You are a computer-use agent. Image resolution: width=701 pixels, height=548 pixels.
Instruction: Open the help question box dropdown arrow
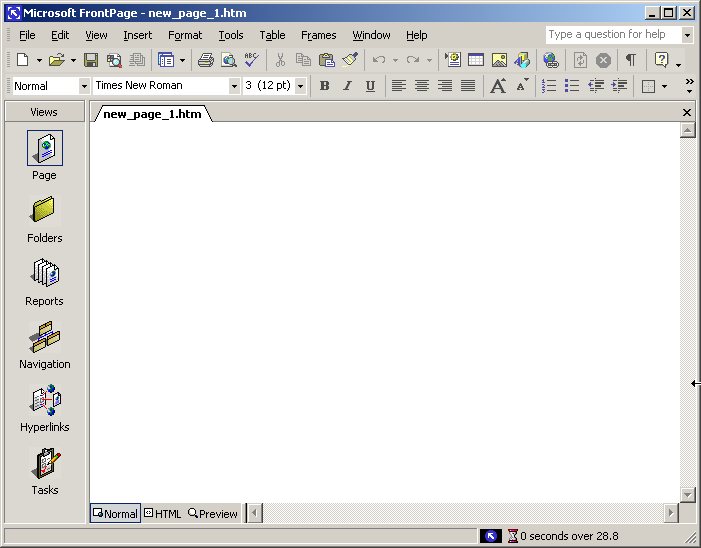point(688,35)
